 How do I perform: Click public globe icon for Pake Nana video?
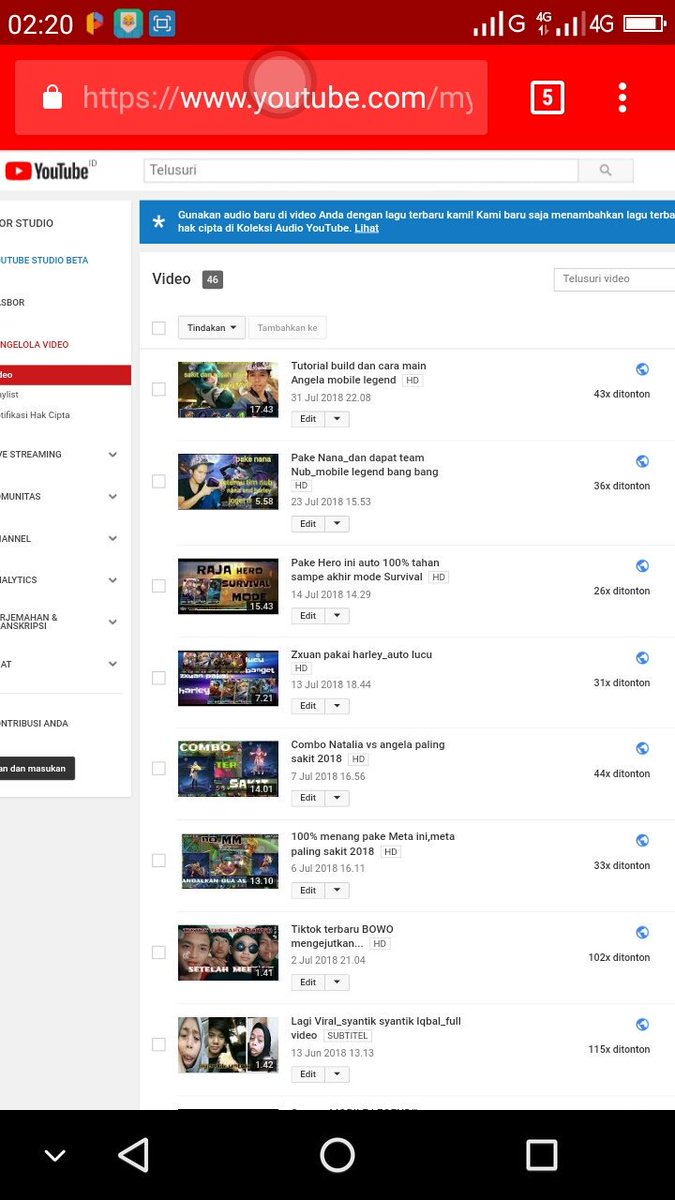(642, 461)
